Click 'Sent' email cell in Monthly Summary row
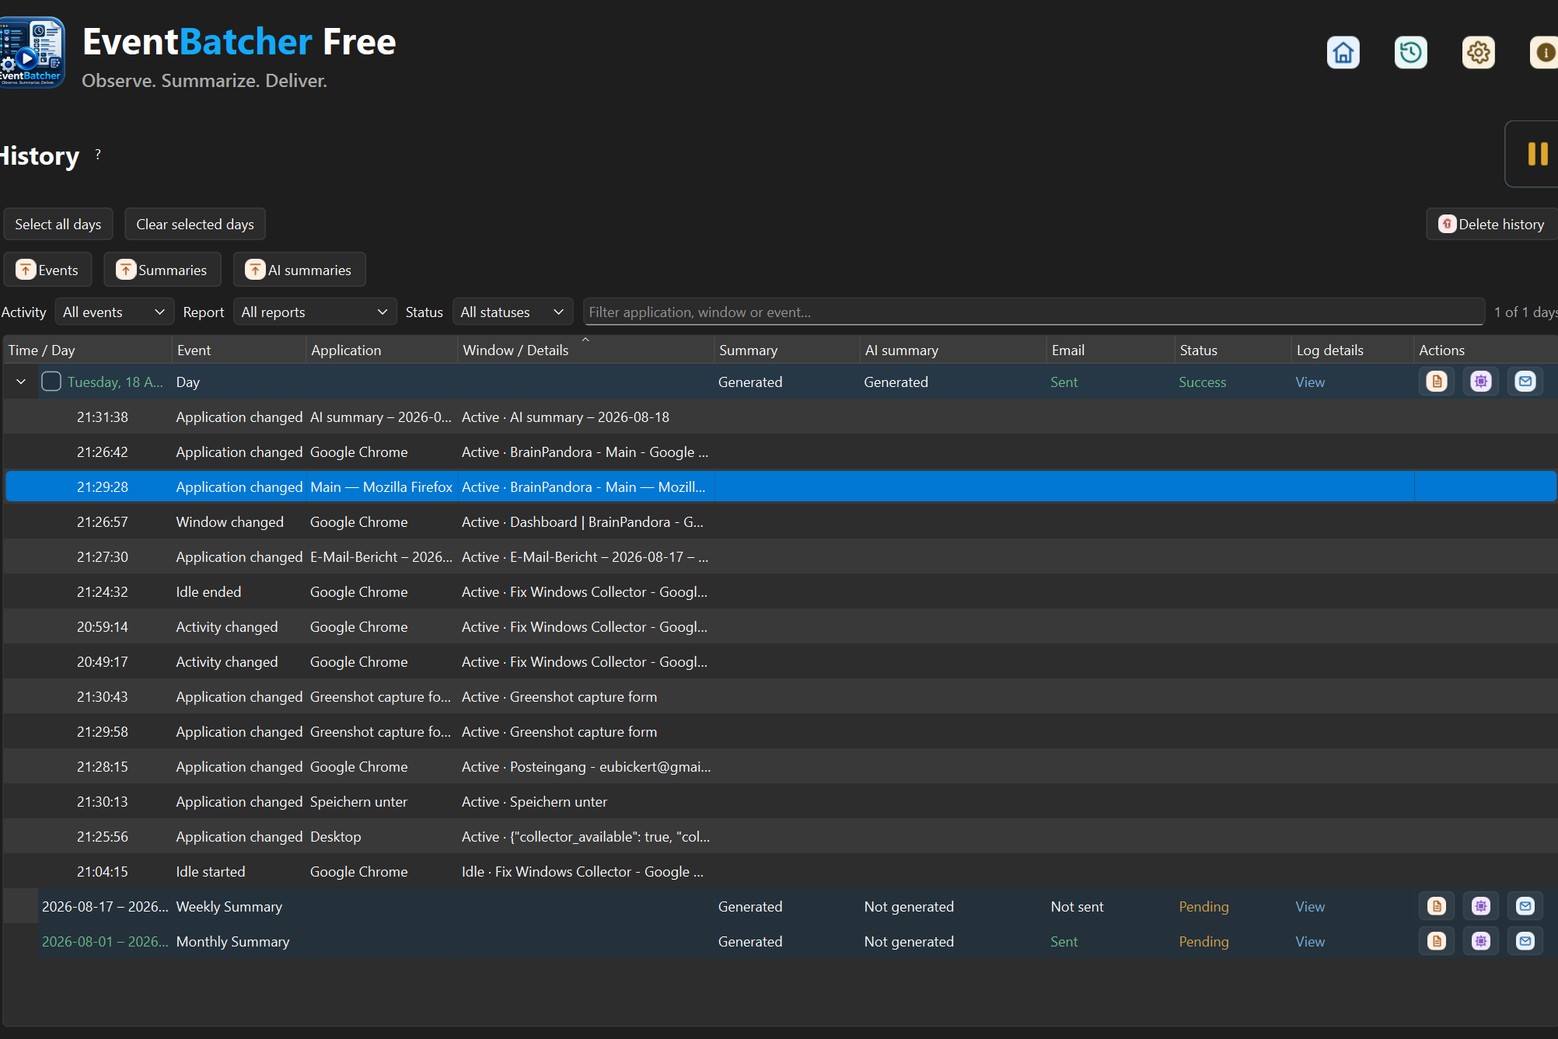Screen dimensions: 1558x1039 pyautogui.click(x=1064, y=941)
